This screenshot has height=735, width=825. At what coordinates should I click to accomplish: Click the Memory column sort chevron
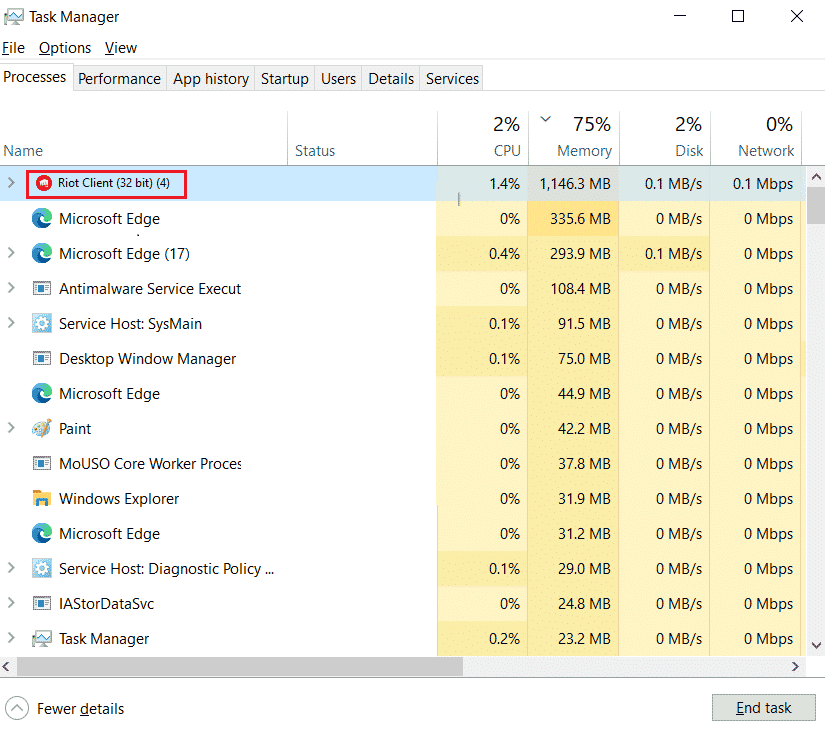click(x=545, y=117)
